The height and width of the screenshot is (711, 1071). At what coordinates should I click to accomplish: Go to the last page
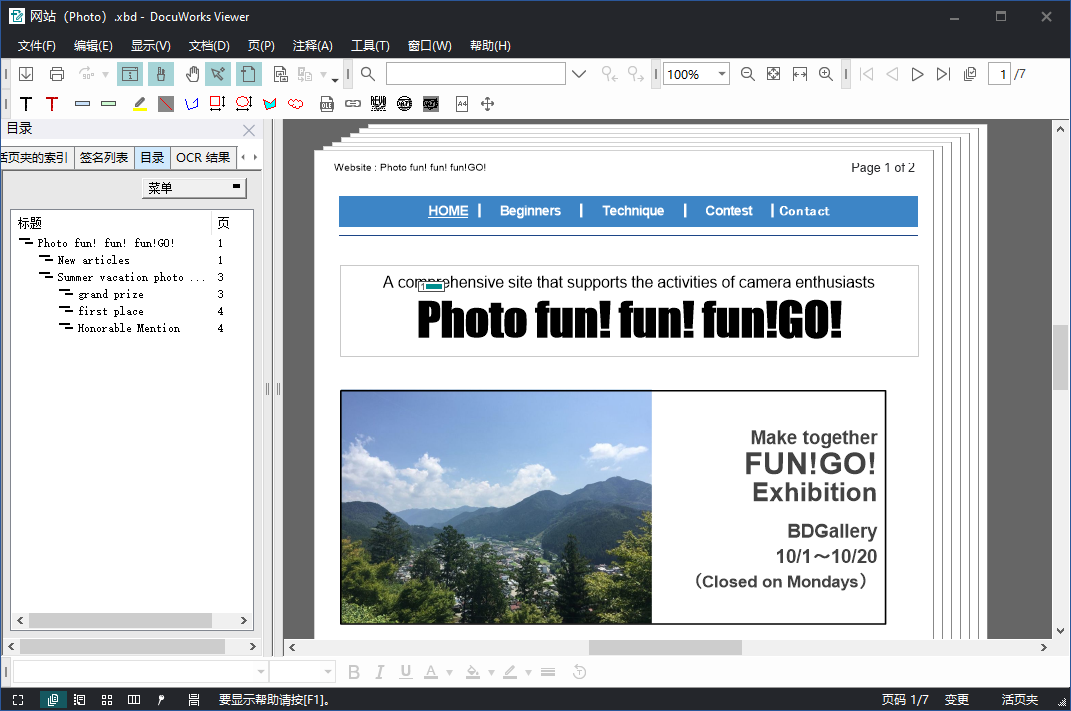point(943,74)
